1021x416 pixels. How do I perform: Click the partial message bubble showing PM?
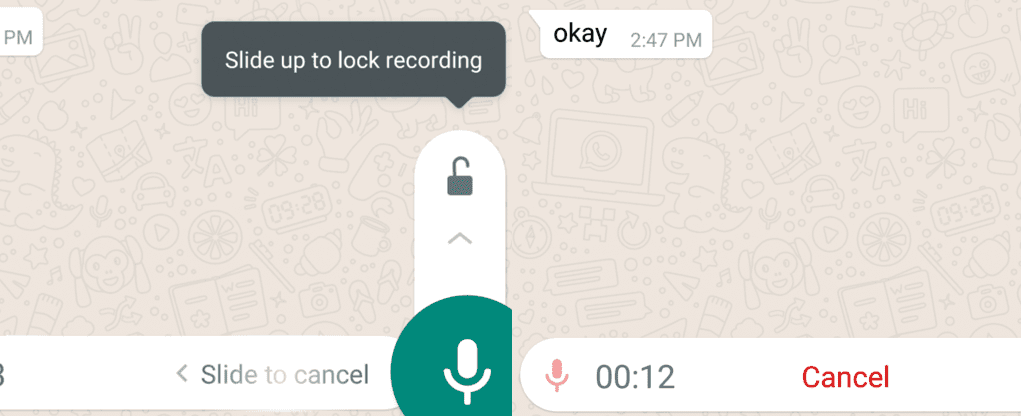[x=20, y=31]
